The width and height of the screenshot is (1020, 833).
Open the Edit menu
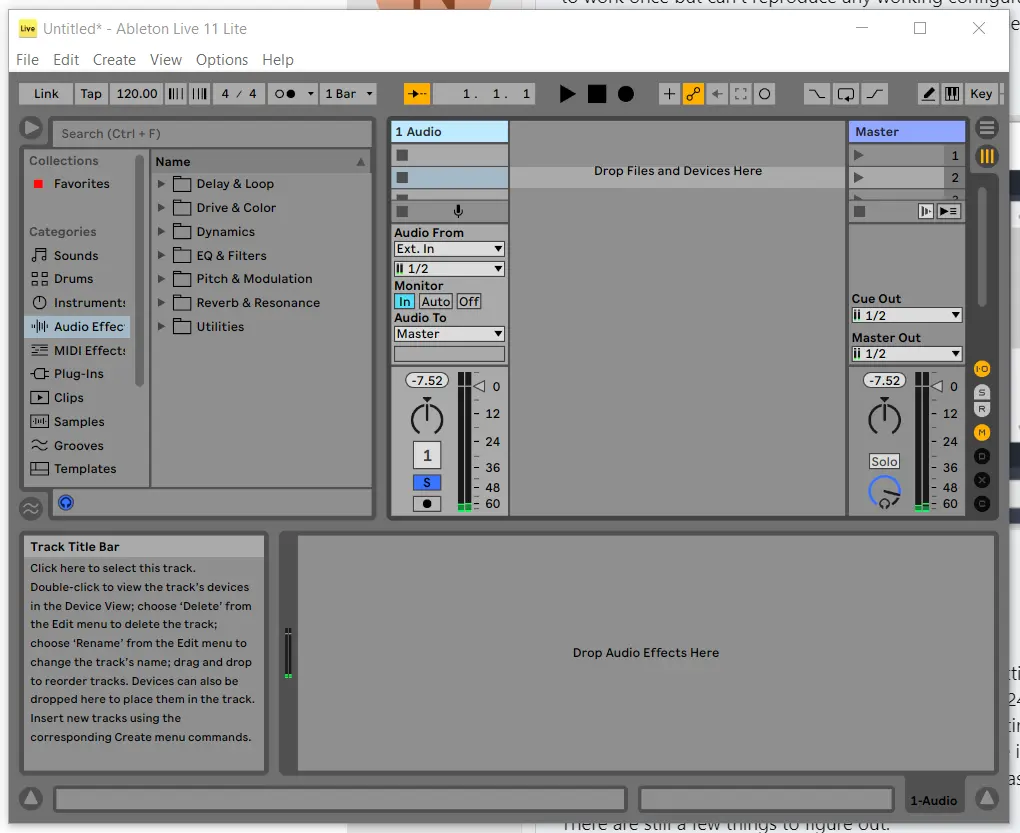click(x=66, y=60)
